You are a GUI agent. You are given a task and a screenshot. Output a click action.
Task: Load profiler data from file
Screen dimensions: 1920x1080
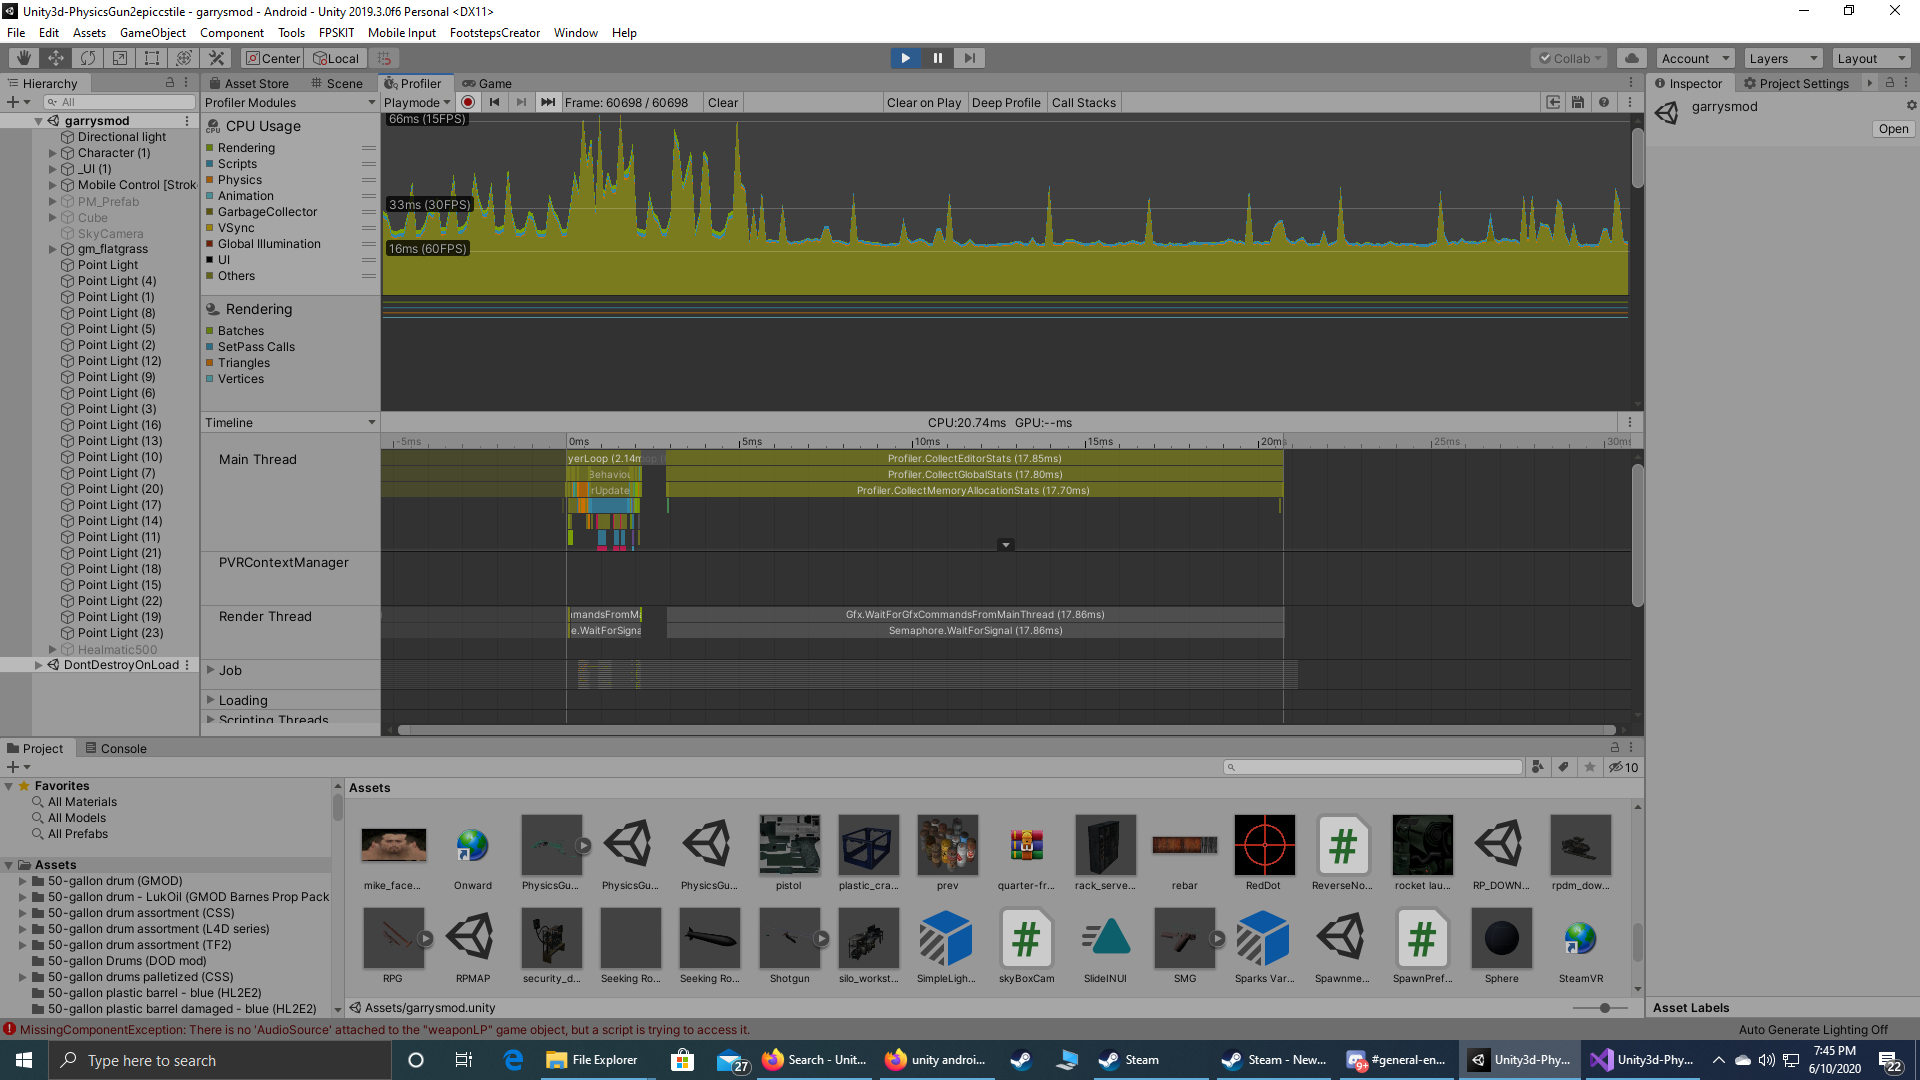pyautogui.click(x=1553, y=102)
